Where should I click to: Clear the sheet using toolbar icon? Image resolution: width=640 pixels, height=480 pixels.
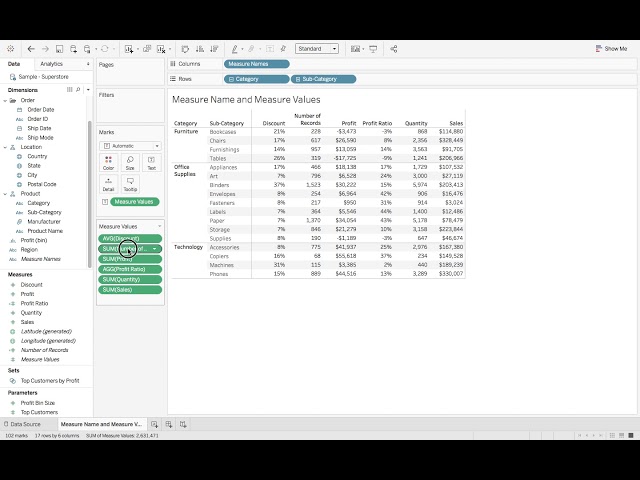tap(161, 49)
